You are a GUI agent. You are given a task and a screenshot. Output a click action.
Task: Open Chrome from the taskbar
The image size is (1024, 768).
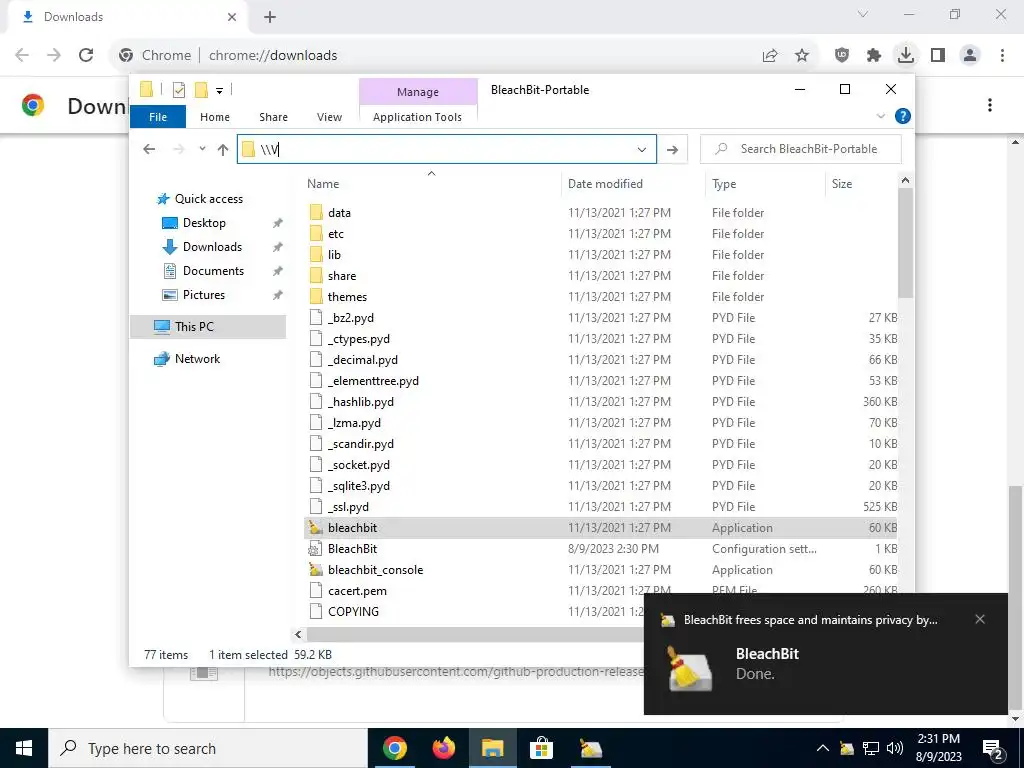(x=394, y=748)
